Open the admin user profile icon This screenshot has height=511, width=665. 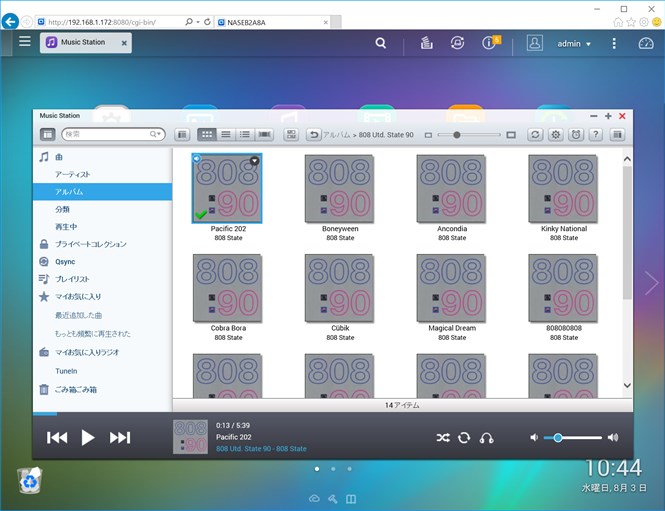(x=534, y=43)
